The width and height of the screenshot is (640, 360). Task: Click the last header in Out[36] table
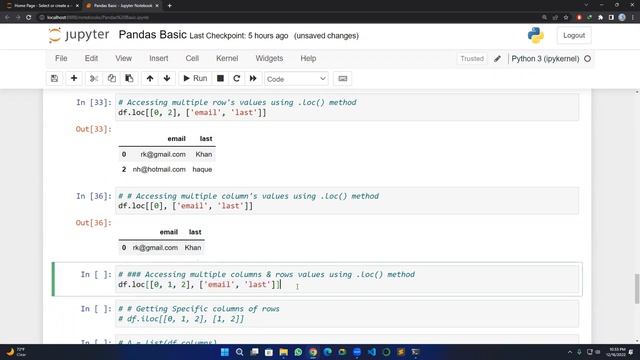195,232
